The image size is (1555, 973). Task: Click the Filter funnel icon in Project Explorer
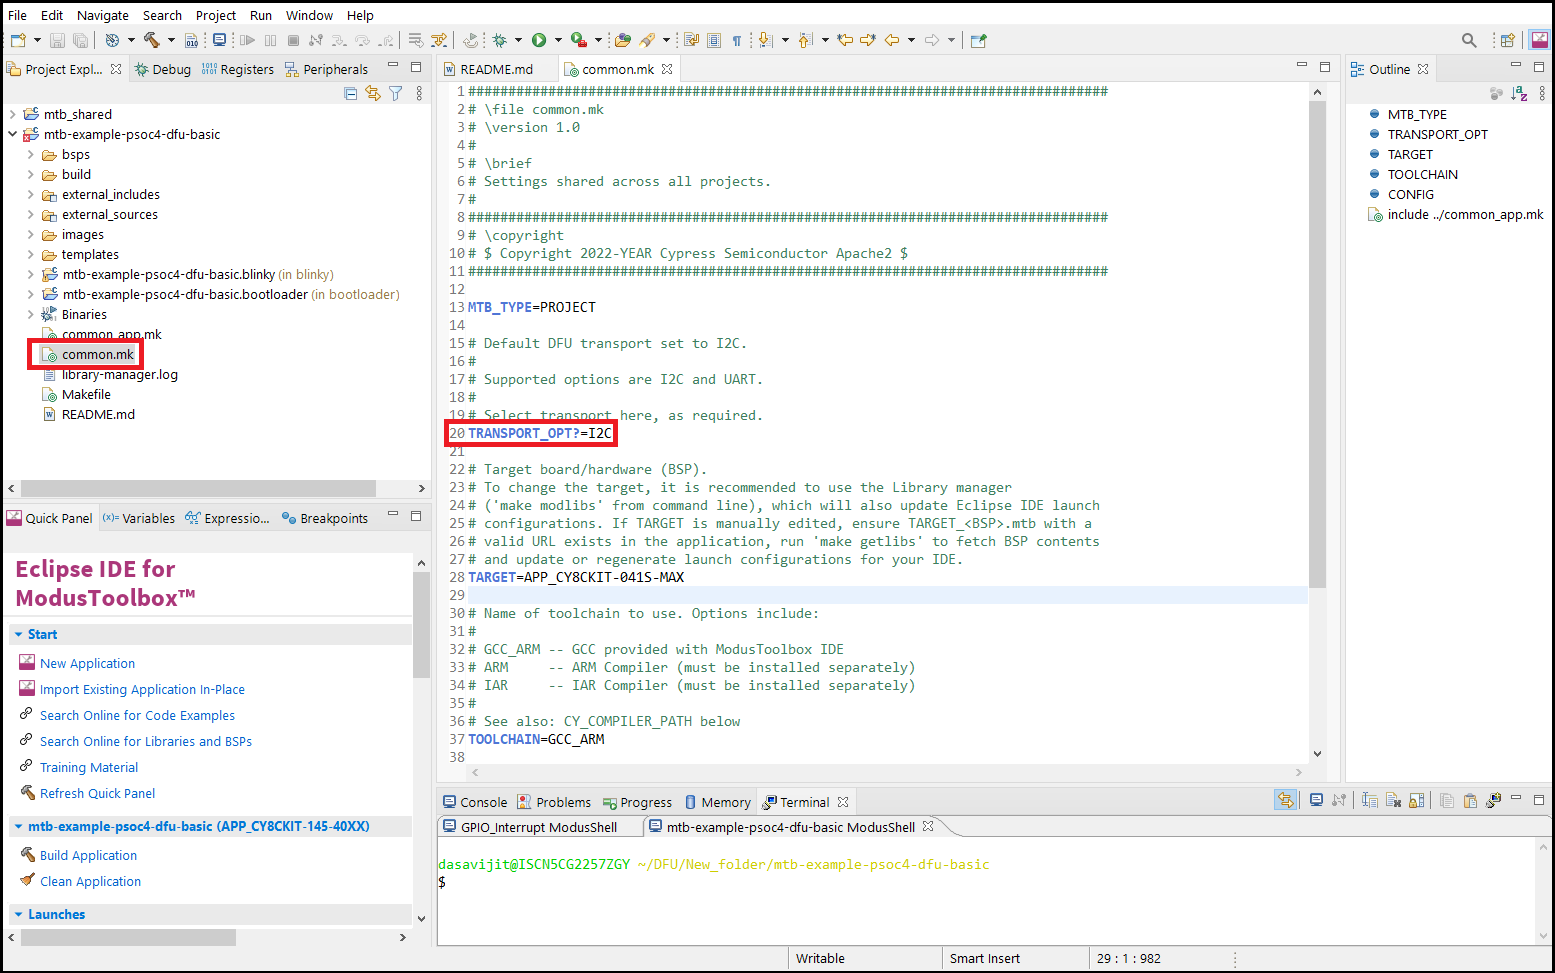click(x=396, y=93)
